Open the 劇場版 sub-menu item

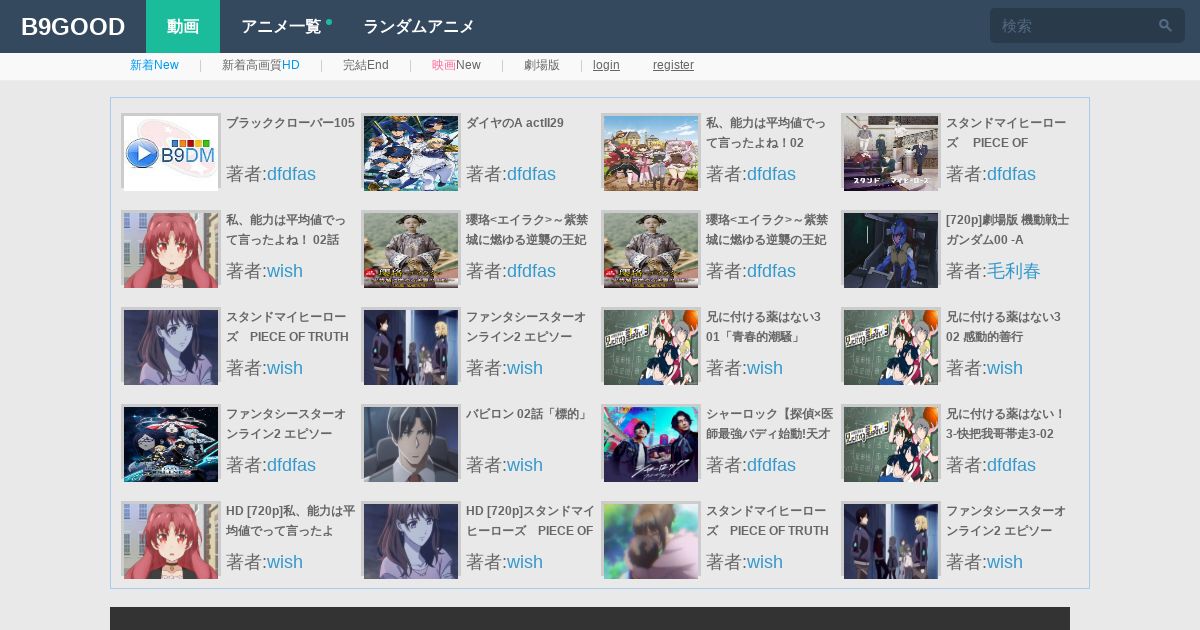coord(542,65)
